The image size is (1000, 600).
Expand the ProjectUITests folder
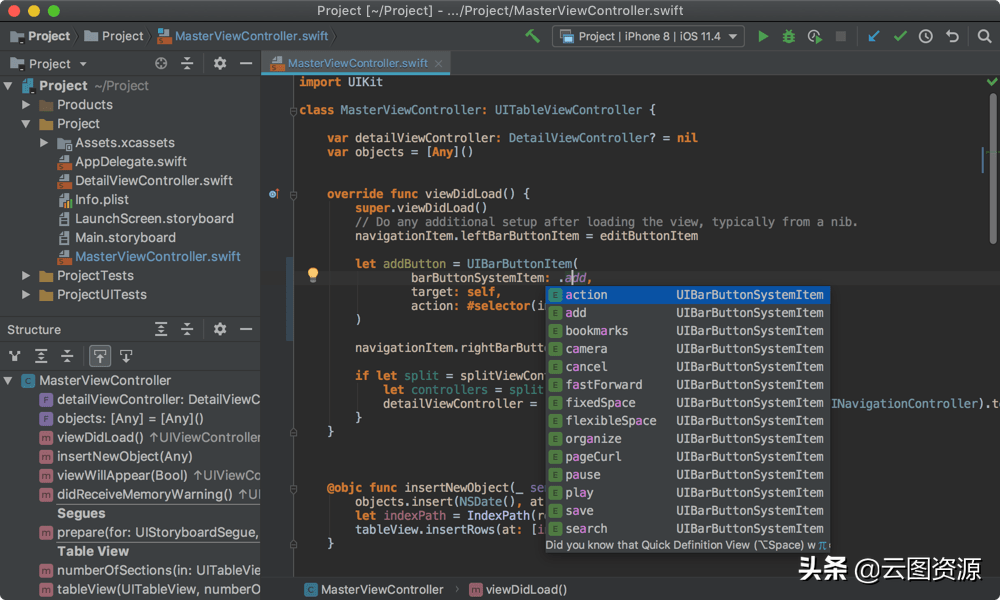click(x=26, y=295)
